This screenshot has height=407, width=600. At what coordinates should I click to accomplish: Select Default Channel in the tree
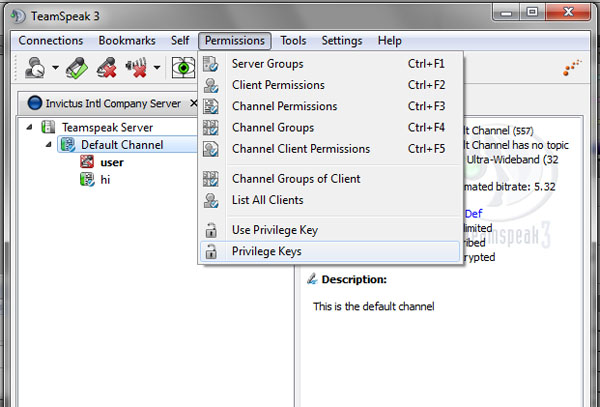(122, 145)
